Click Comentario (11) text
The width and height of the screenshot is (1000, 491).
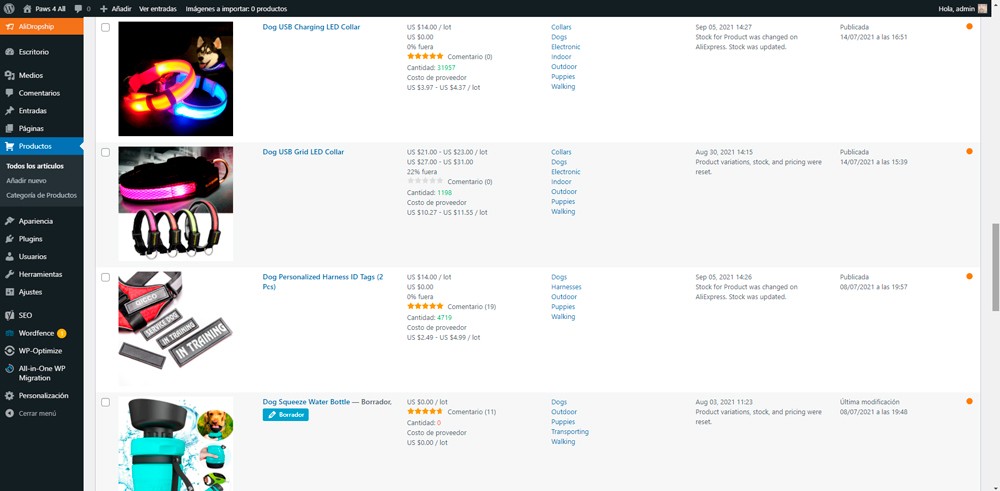pyautogui.click(x=471, y=412)
